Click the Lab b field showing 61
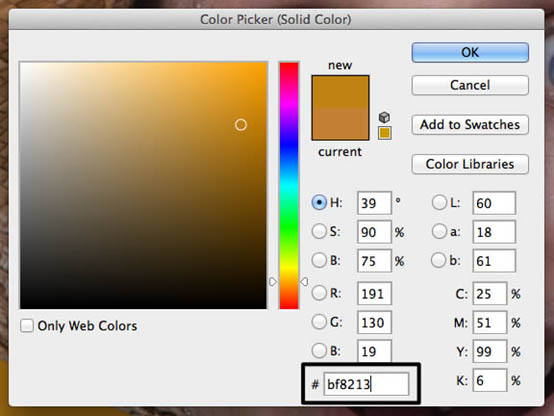Viewport: 554px width, 416px height. point(494,261)
